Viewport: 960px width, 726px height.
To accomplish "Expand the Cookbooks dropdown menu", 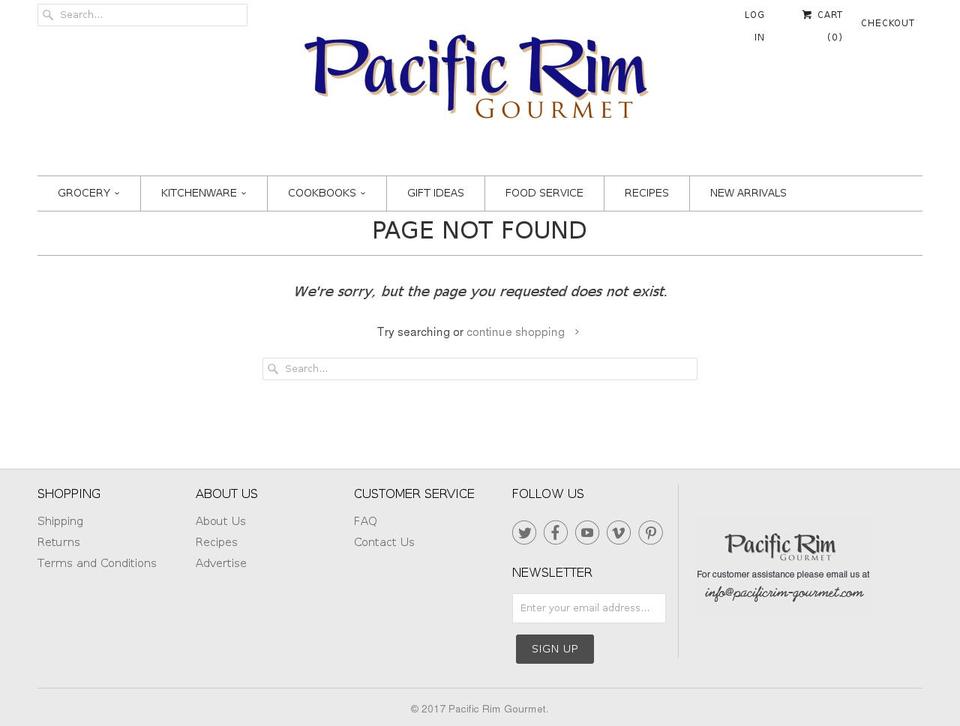I will click(x=327, y=193).
